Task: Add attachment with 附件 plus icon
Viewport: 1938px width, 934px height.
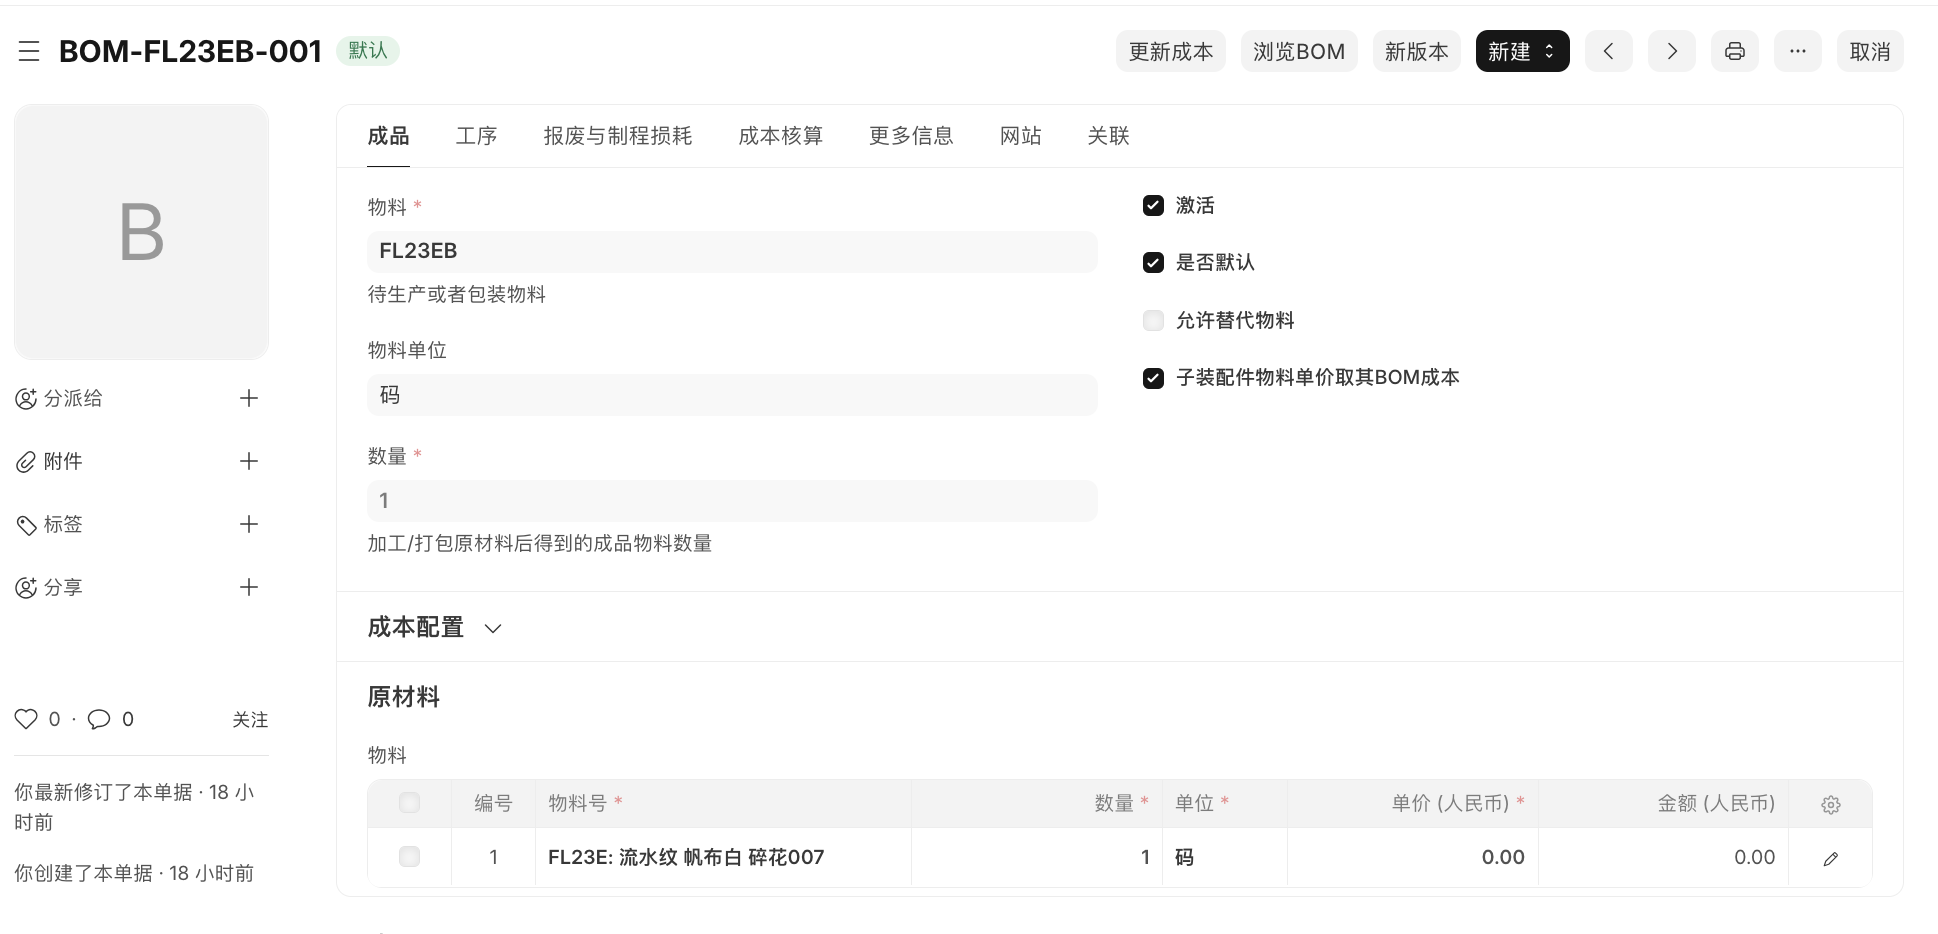Action: 249,462
